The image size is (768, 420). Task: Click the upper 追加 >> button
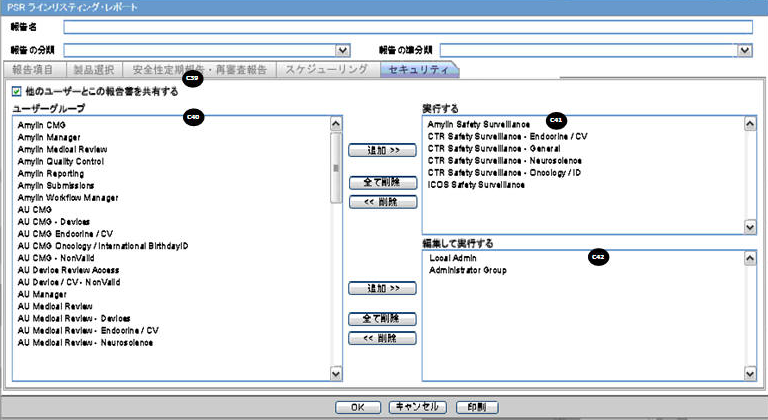tap(383, 150)
